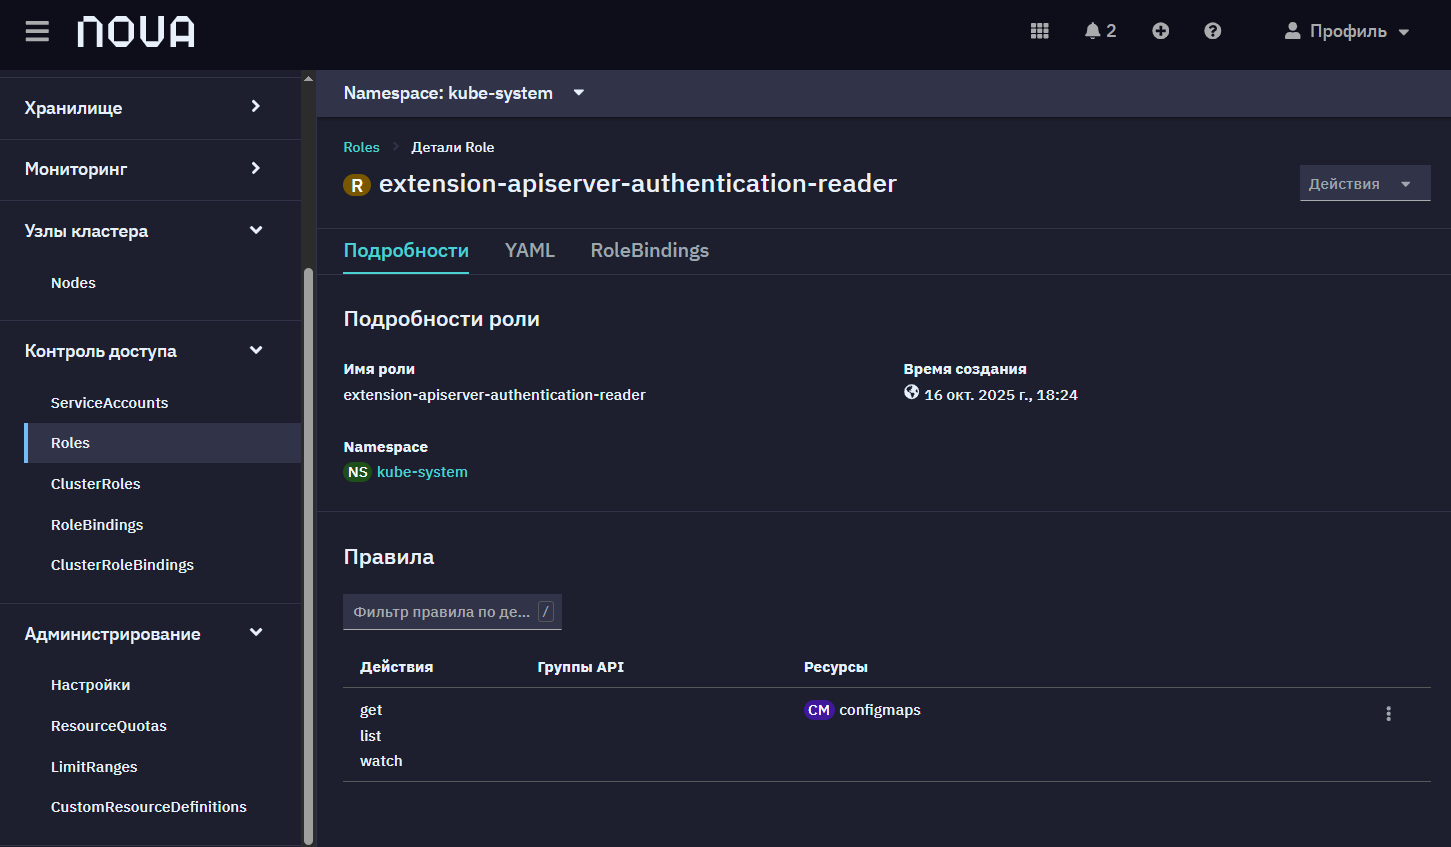
Task: Click the list action text
Action: pos(370,736)
